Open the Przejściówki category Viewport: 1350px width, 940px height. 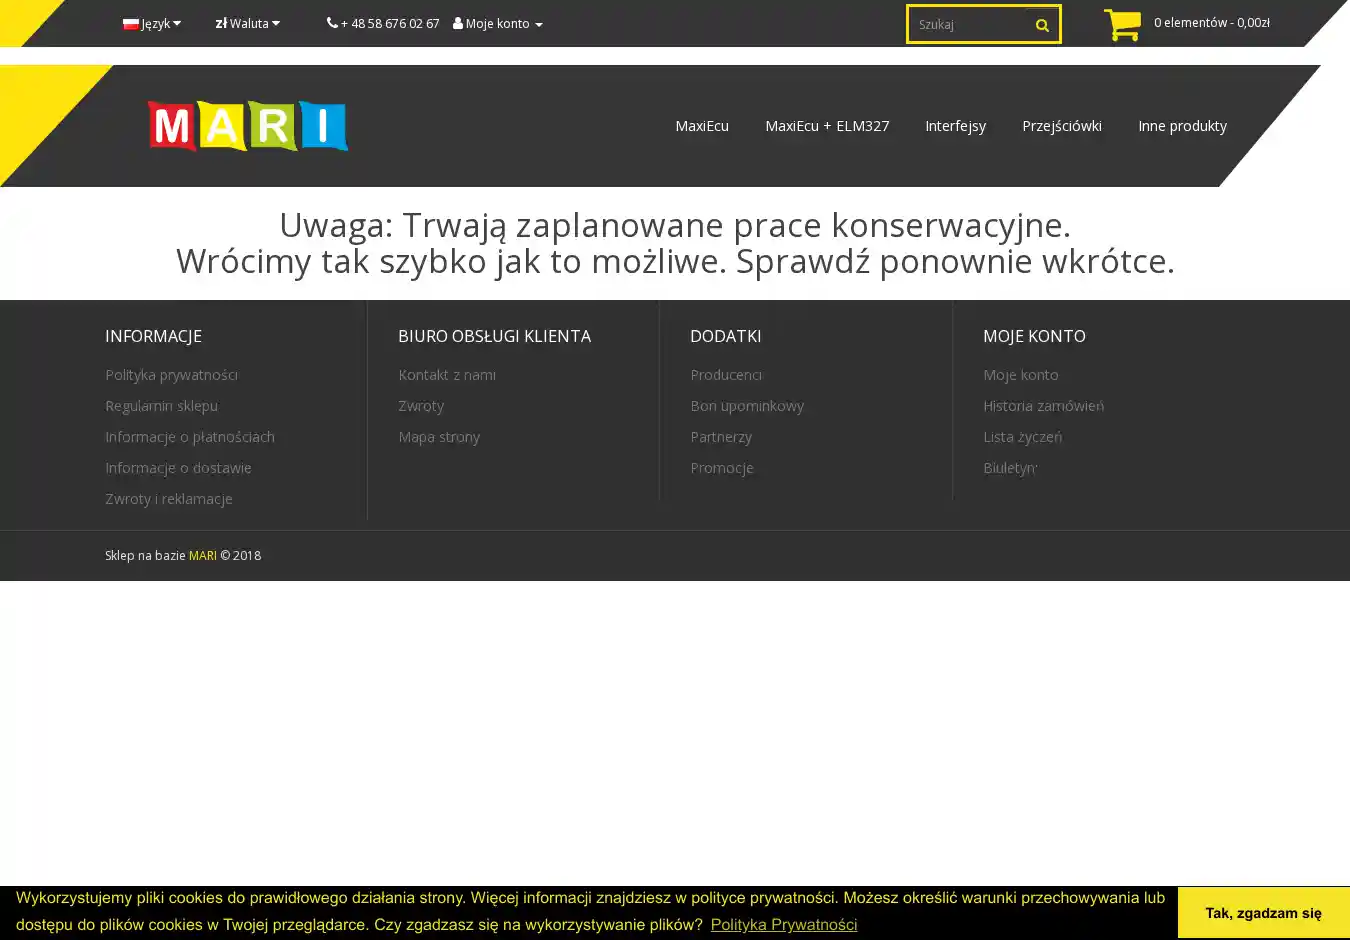(x=1061, y=126)
